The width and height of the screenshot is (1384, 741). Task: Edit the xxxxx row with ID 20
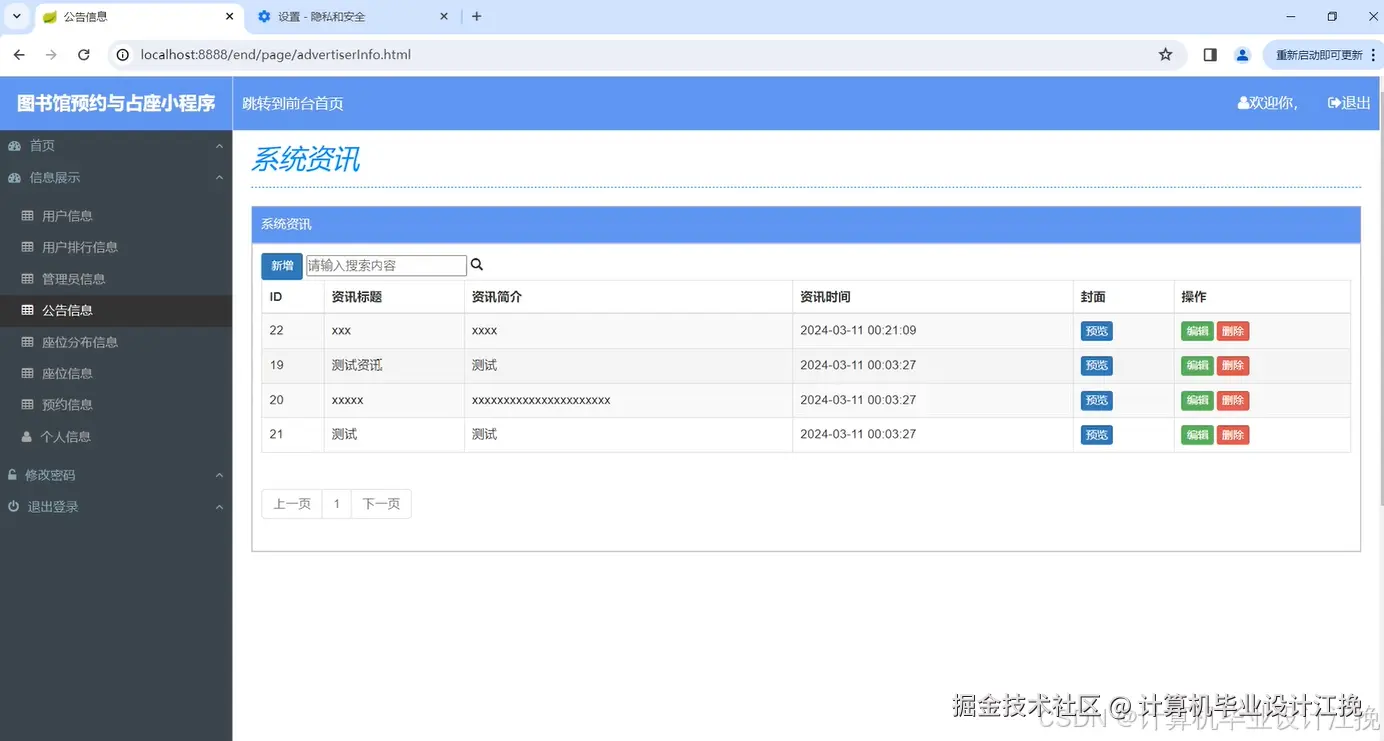tap(1197, 400)
